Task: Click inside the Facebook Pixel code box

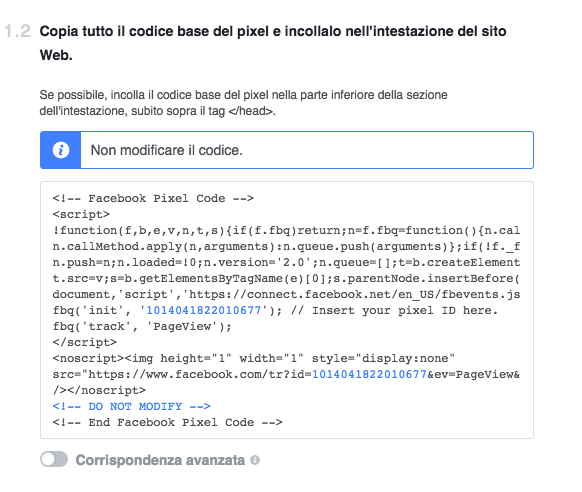Action: [287, 310]
